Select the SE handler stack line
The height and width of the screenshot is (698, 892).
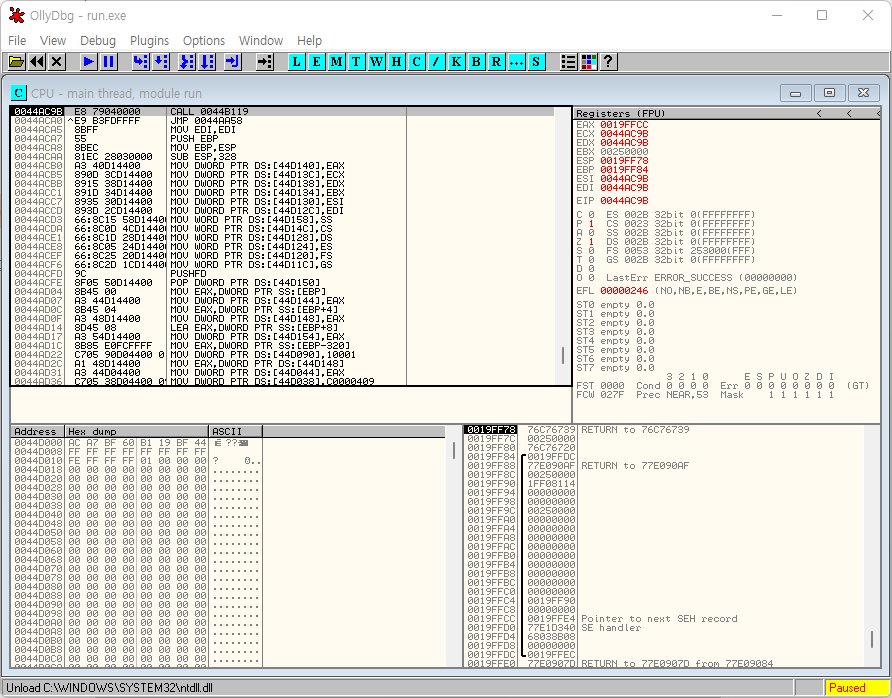pos(663,627)
